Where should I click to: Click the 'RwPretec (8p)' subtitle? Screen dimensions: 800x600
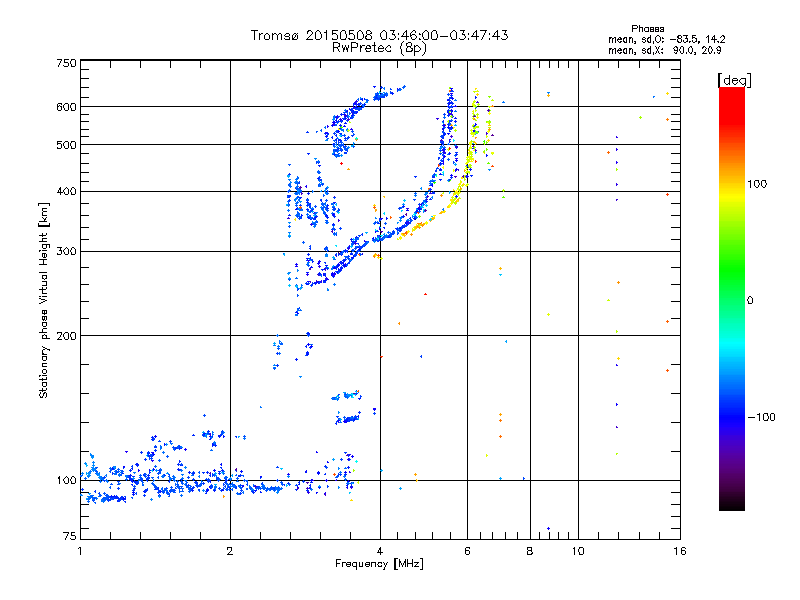point(379,48)
